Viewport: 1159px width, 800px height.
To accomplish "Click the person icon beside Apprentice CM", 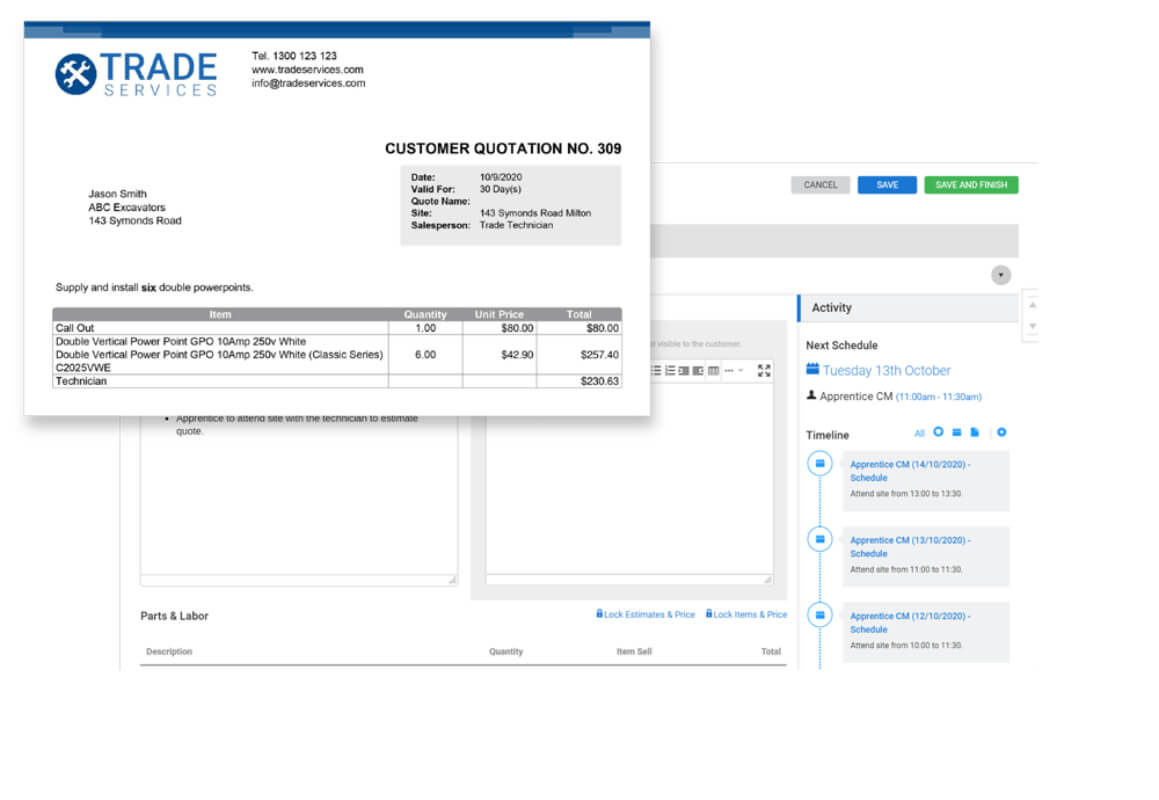I will pos(811,396).
